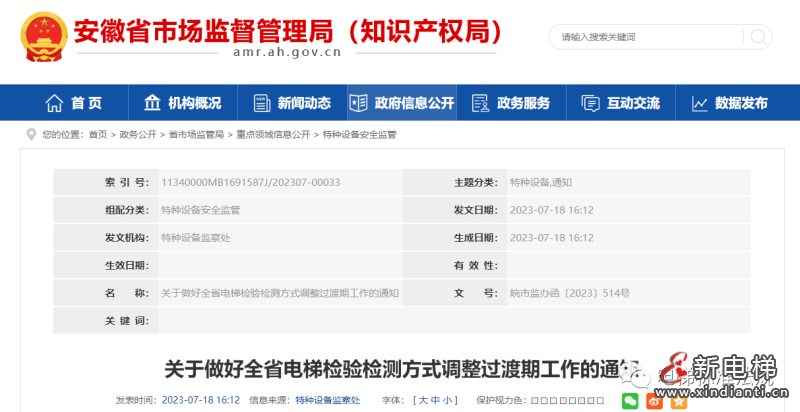Image resolution: width=800 pixels, height=412 pixels.
Task: Click the chart icon beside 数据发布
Action: (x=699, y=104)
